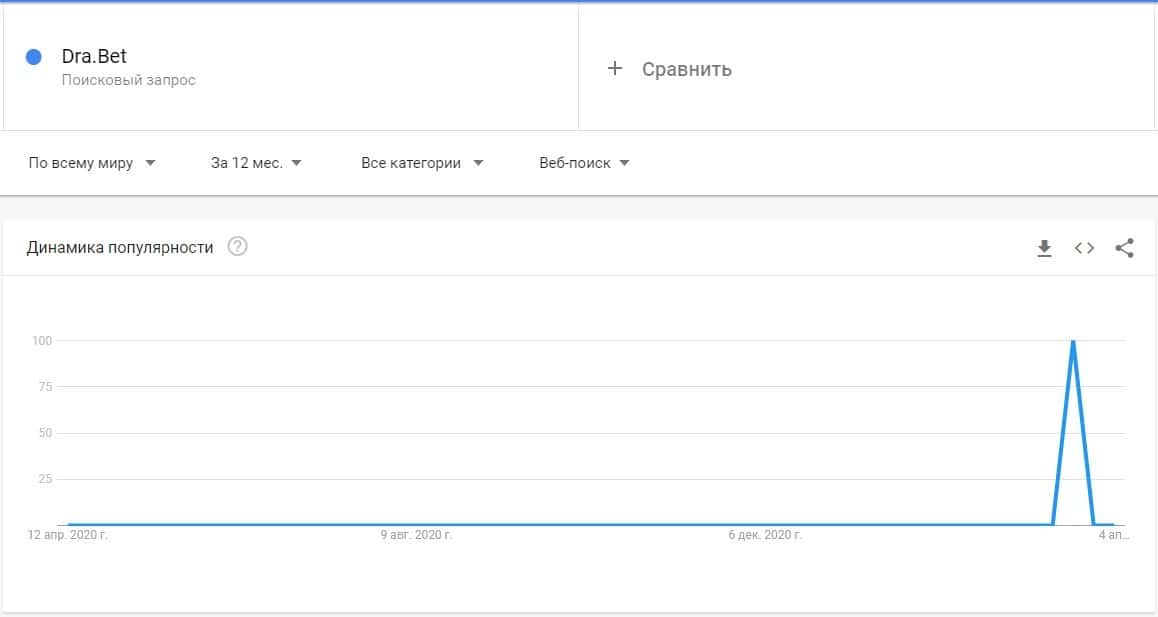1158x617 pixels.
Task: Open the embed code icon
Action: tap(1084, 248)
